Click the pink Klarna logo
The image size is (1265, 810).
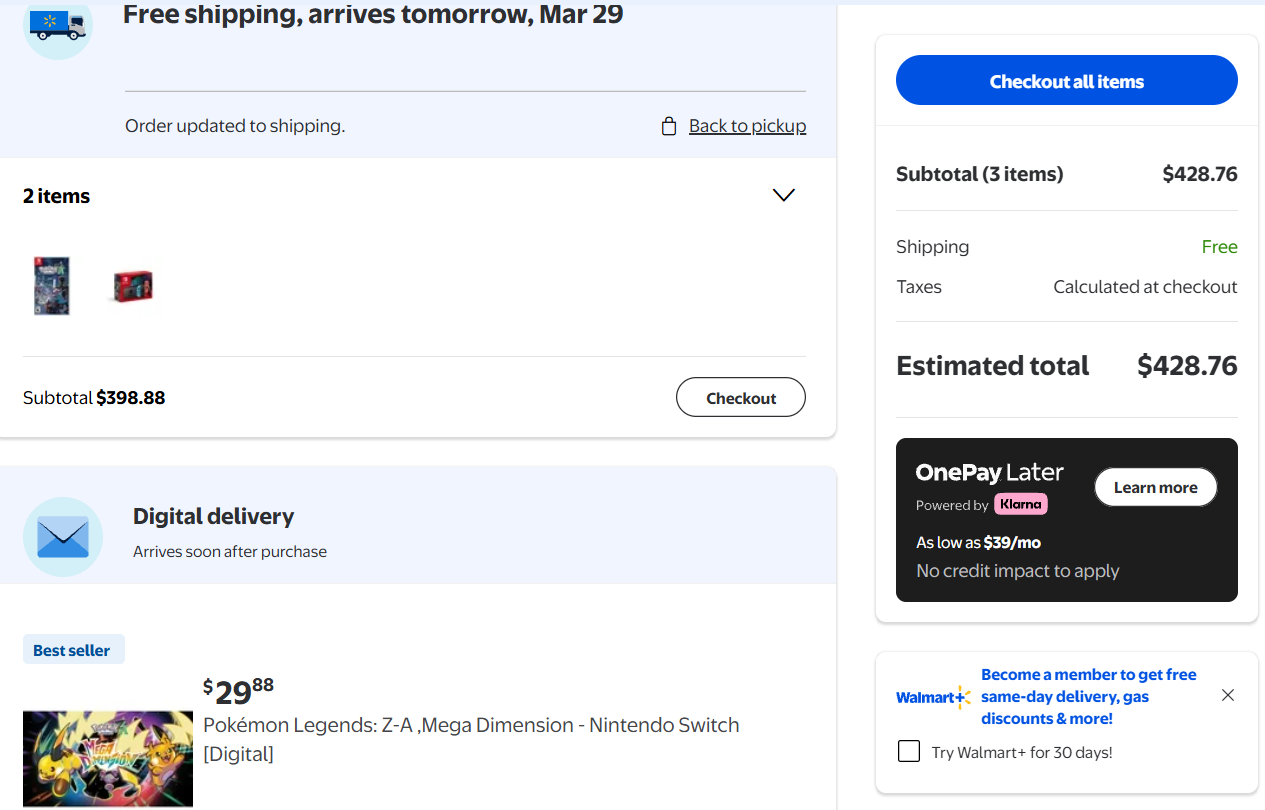click(1020, 504)
